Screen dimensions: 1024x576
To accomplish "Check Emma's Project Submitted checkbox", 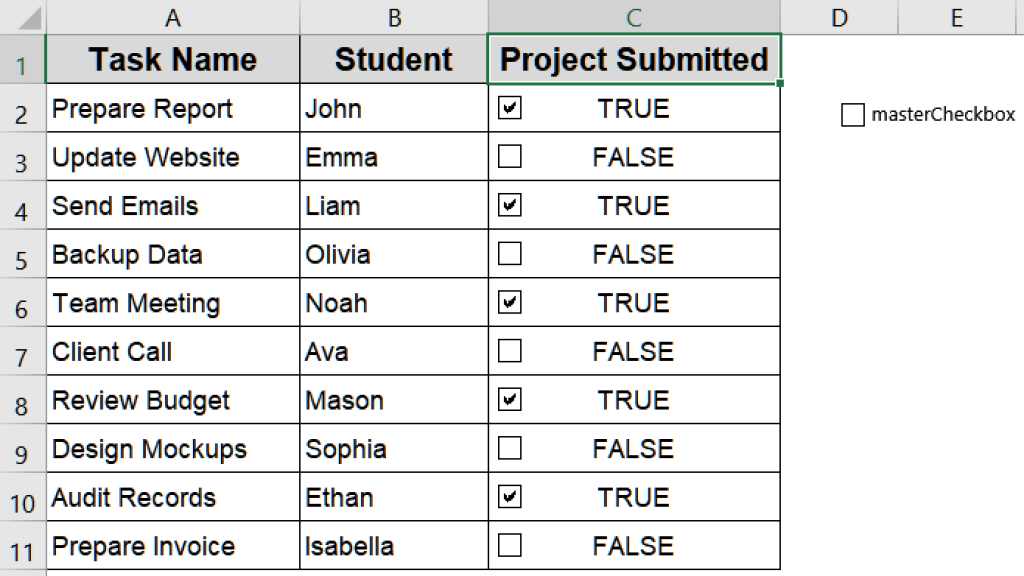I will (x=509, y=157).
